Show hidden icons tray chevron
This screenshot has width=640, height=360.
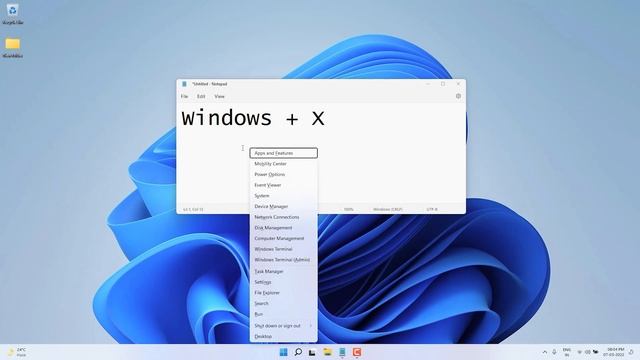pyautogui.click(x=544, y=352)
